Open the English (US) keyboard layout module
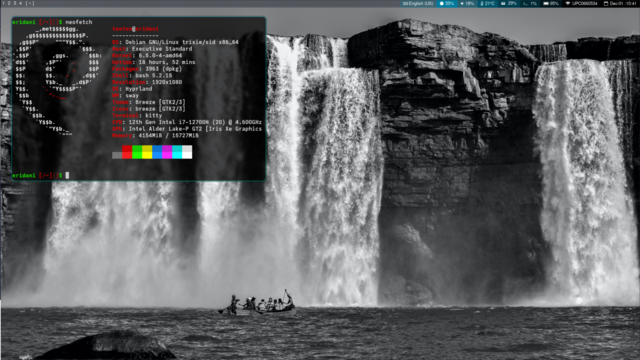Image resolution: width=640 pixels, height=360 pixels. [418, 3]
